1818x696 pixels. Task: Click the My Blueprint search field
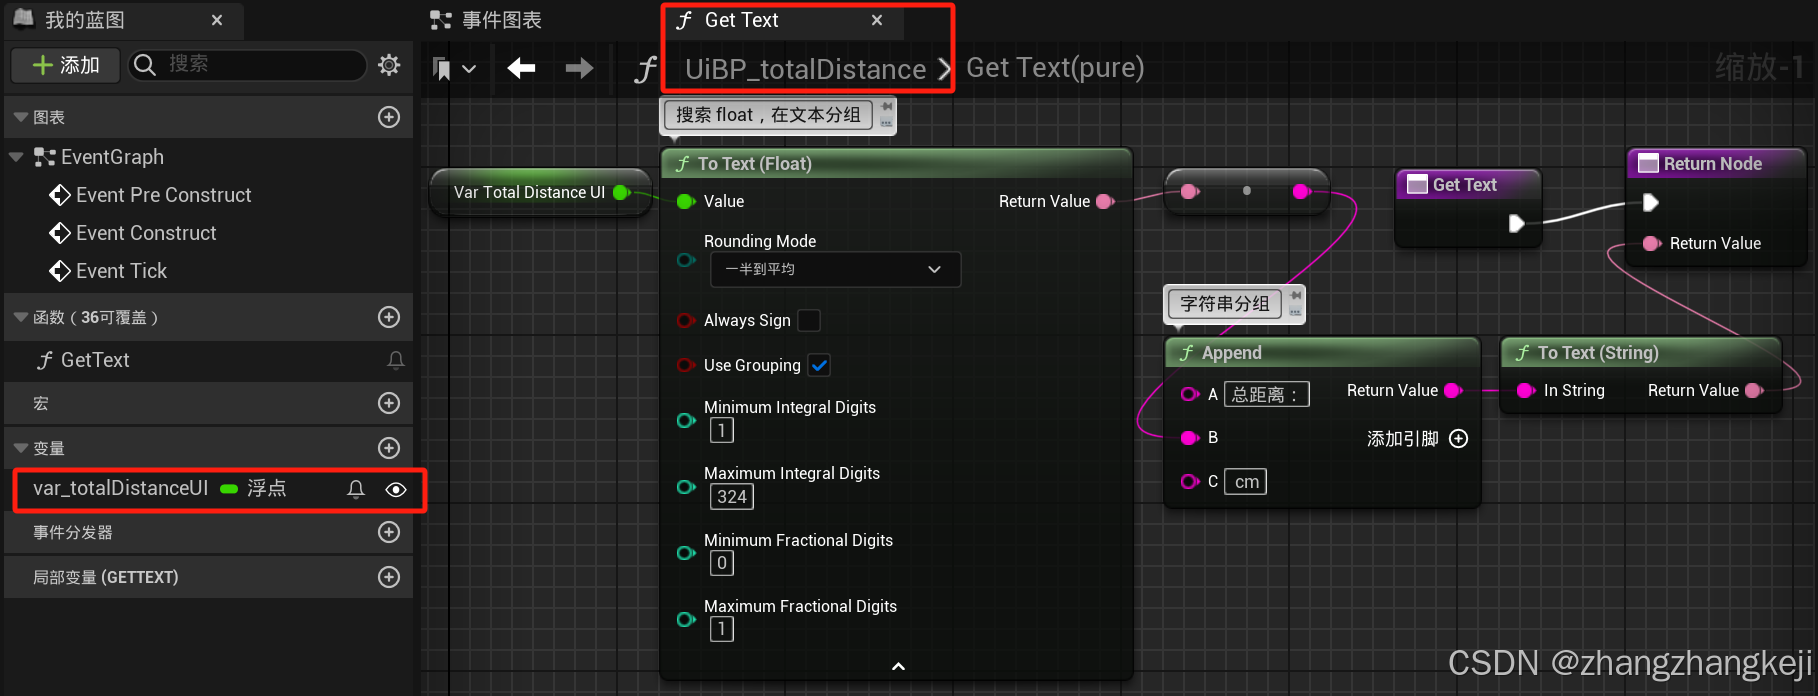click(x=248, y=65)
